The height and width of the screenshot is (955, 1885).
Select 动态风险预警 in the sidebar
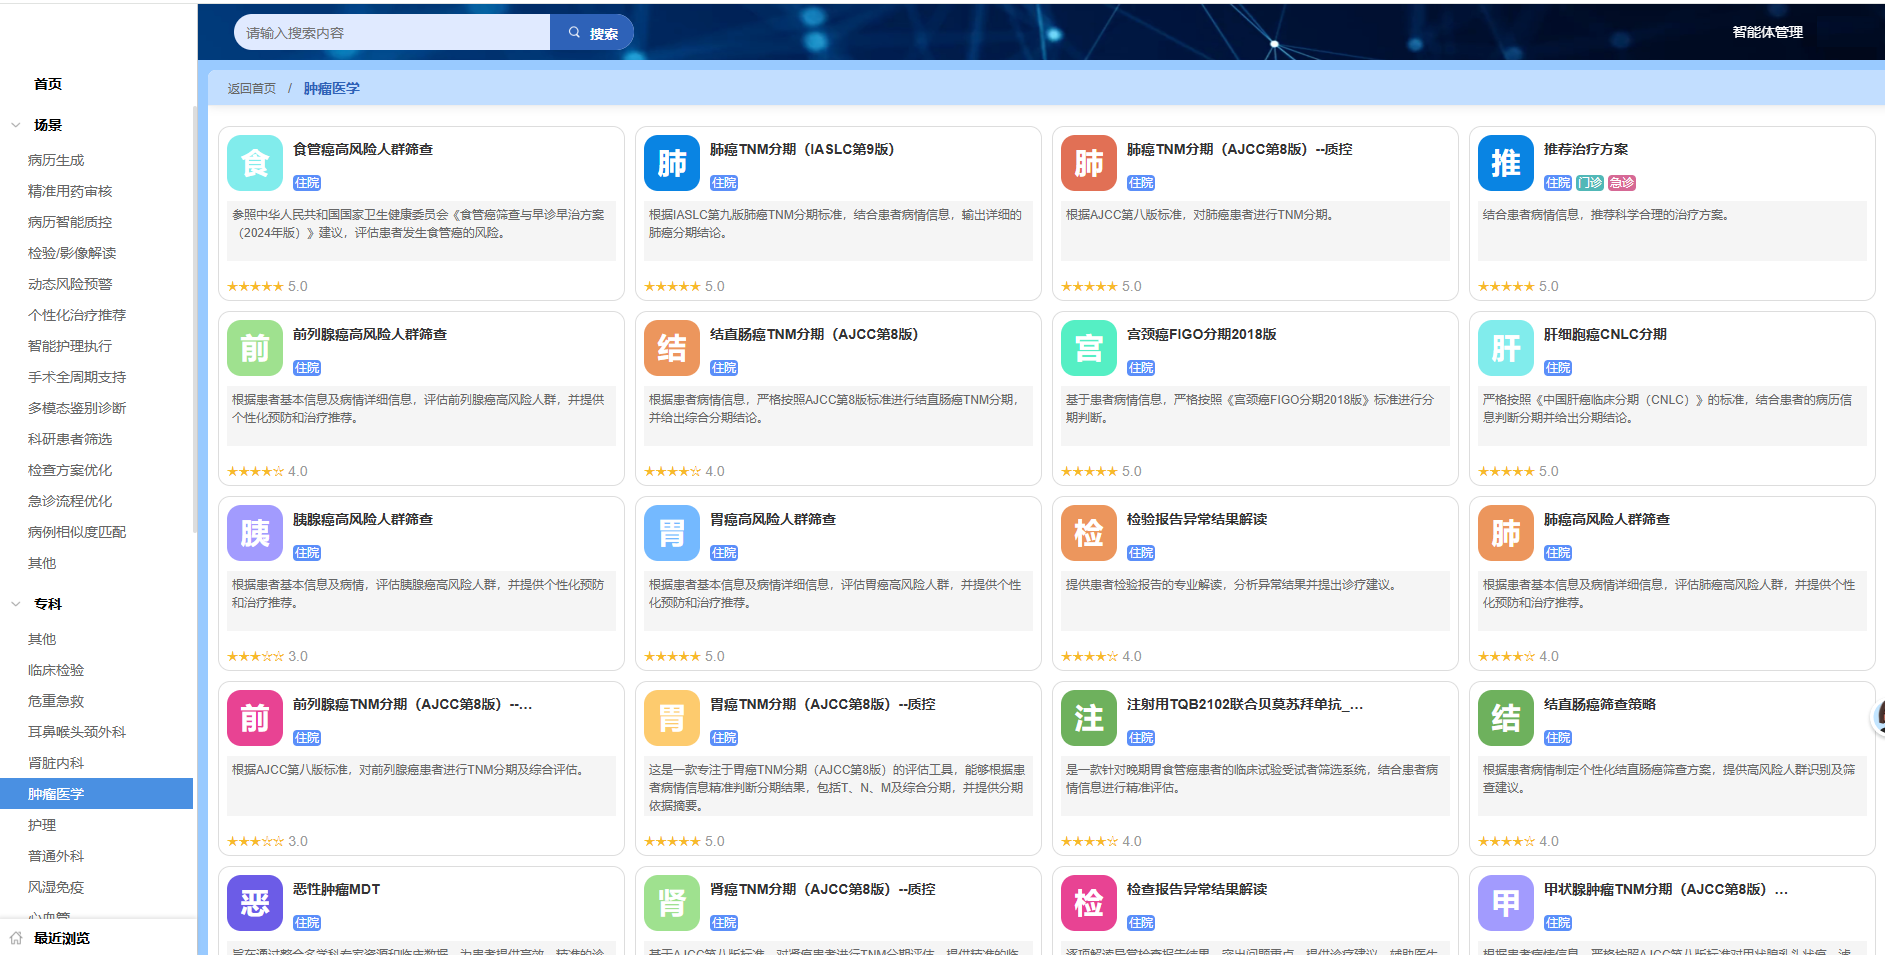click(70, 284)
